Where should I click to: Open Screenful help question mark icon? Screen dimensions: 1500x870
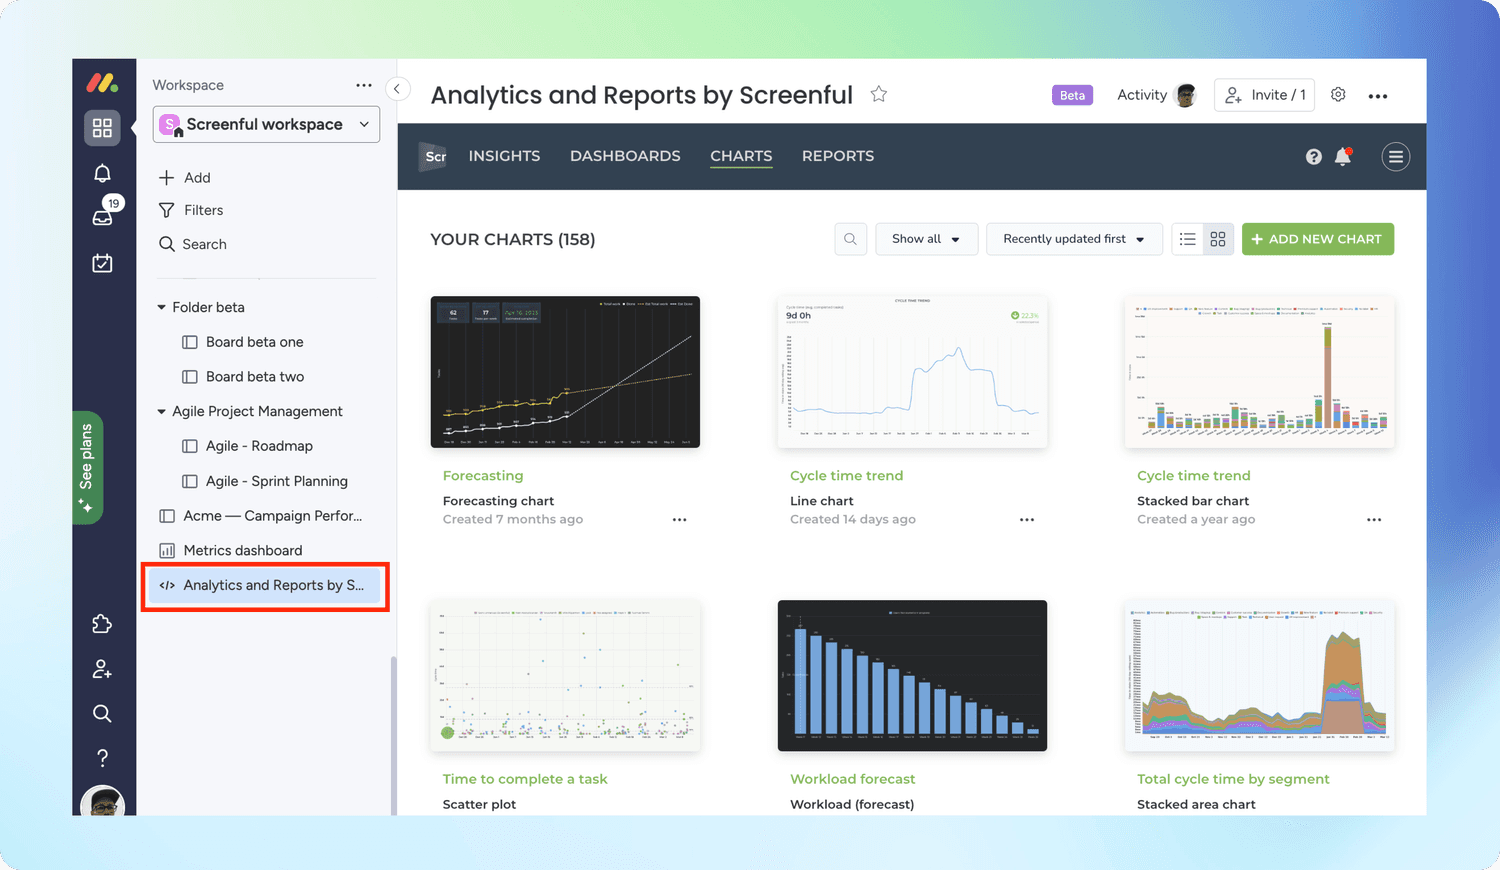[1314, 157]
